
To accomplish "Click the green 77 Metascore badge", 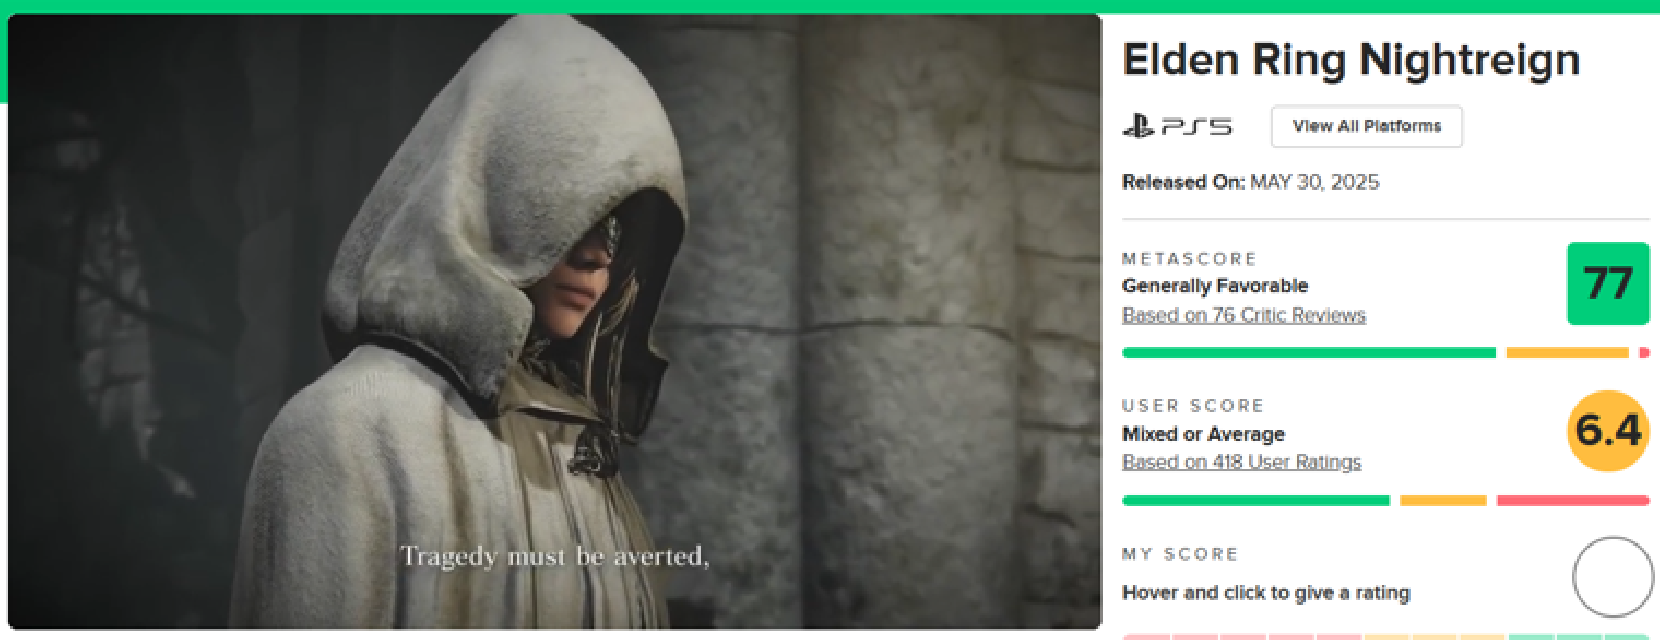I will (x=1608, y=284).
